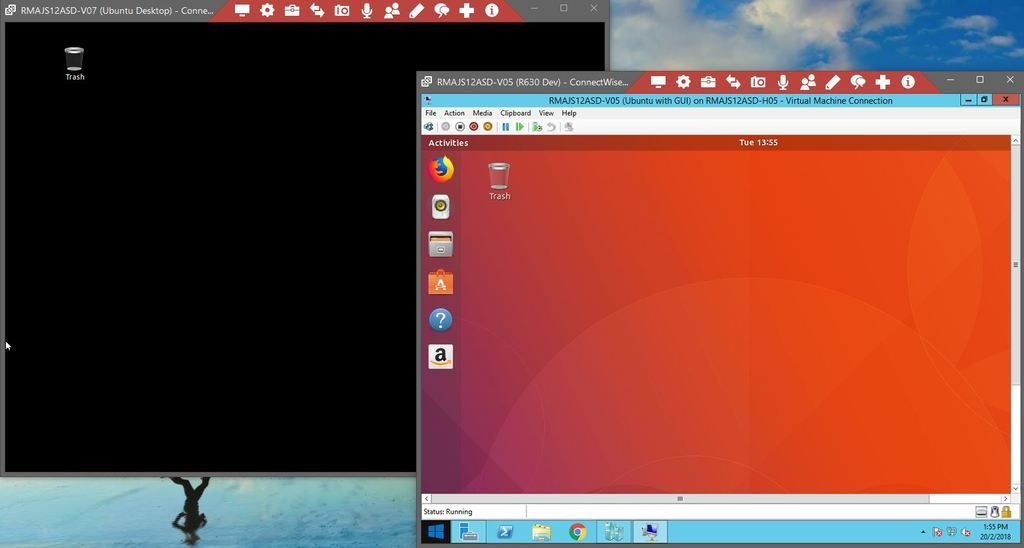The image size is (1024, 548).
Task: Create a checkpoint using the VM toolbar icon
Action: (x=537, y=127)
